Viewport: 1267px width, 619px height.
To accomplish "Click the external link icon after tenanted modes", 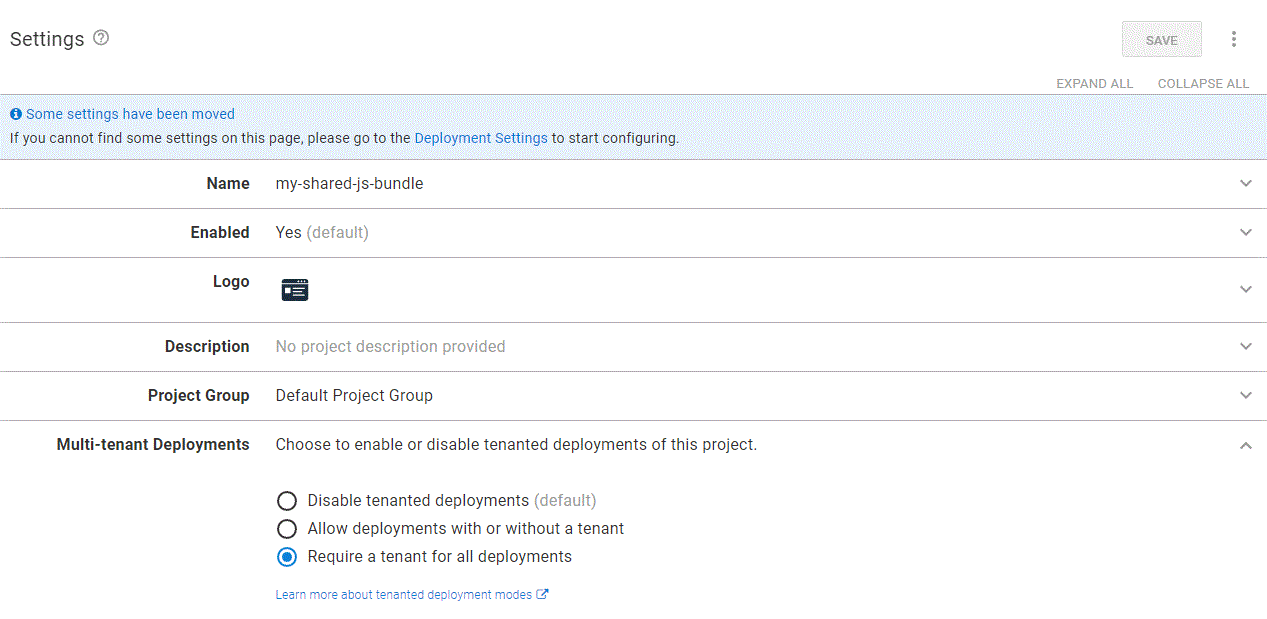I will point(542,594).
